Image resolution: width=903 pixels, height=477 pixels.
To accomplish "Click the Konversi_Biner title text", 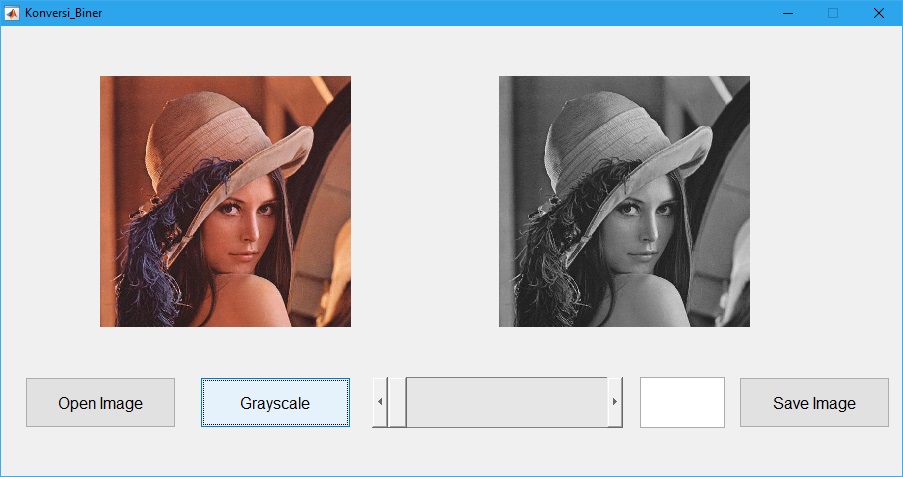I will 63,13.
